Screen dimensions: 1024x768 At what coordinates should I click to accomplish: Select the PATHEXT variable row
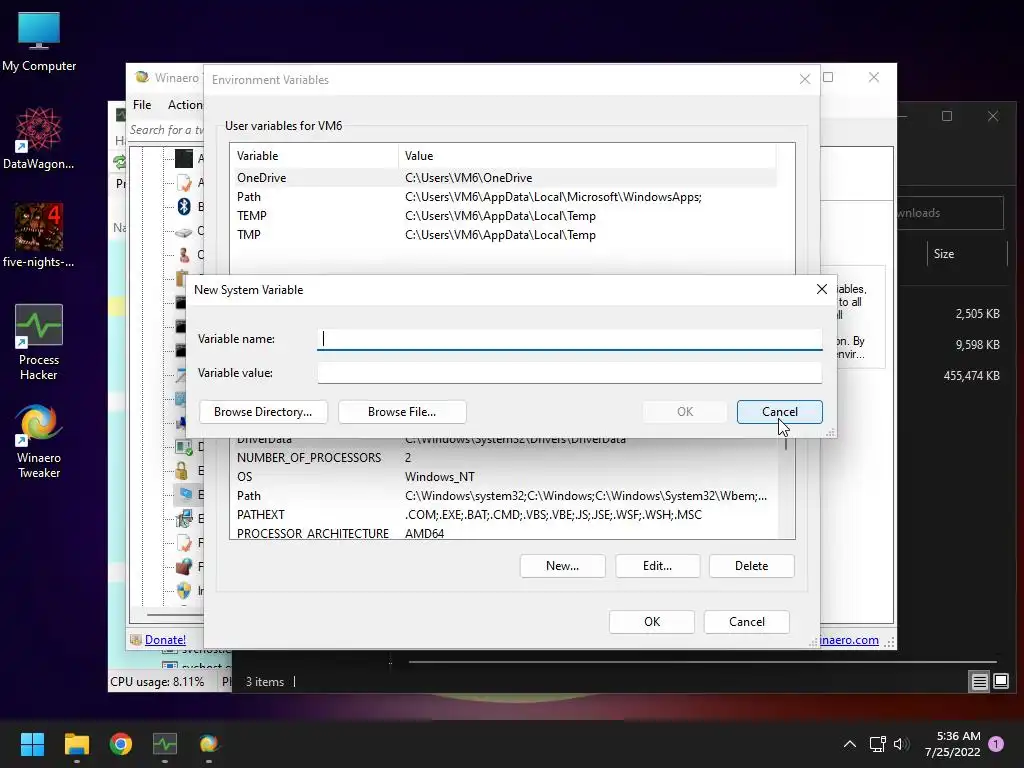pos(505,515)
